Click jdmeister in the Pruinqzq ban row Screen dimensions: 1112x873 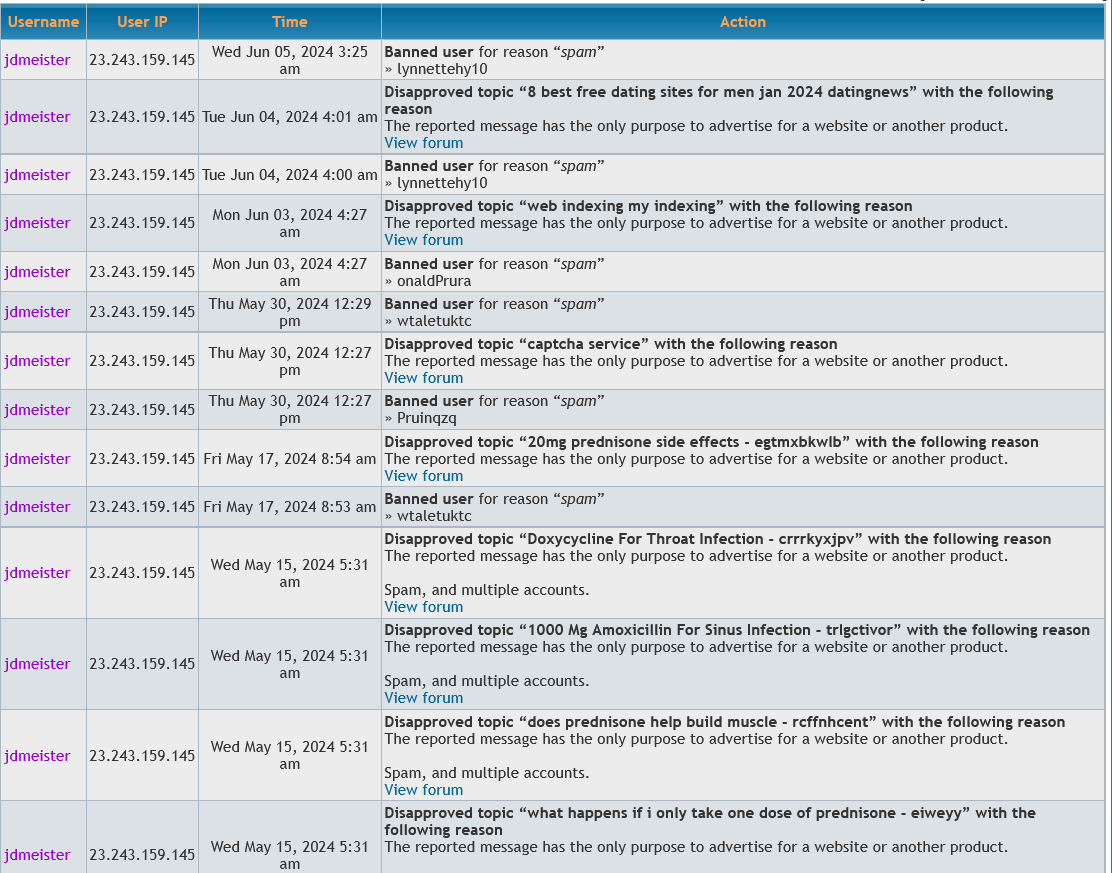click(x=37, y=410)
